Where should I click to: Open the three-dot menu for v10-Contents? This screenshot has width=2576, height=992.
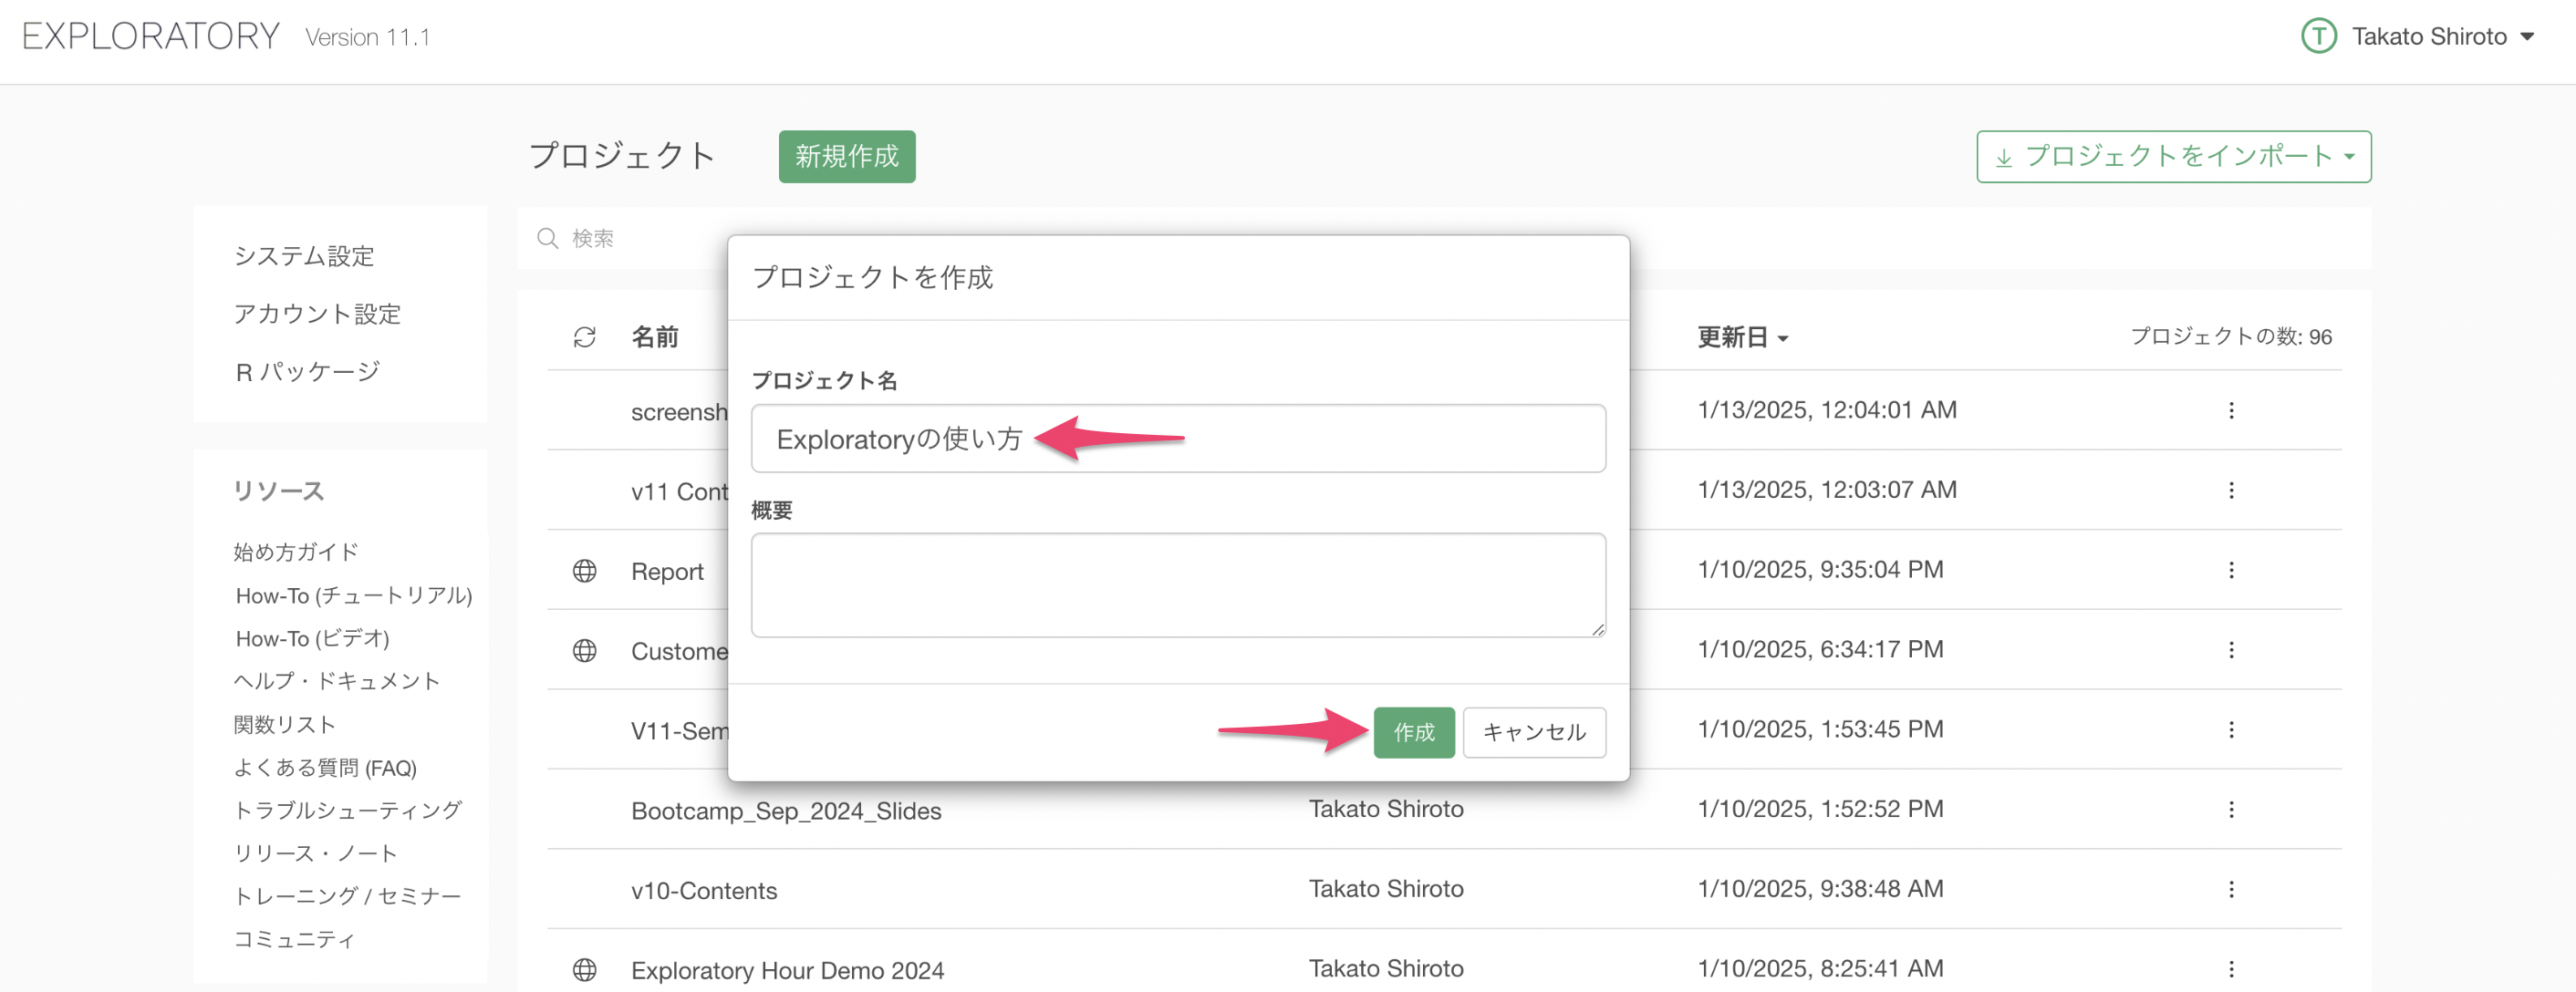2231,889
